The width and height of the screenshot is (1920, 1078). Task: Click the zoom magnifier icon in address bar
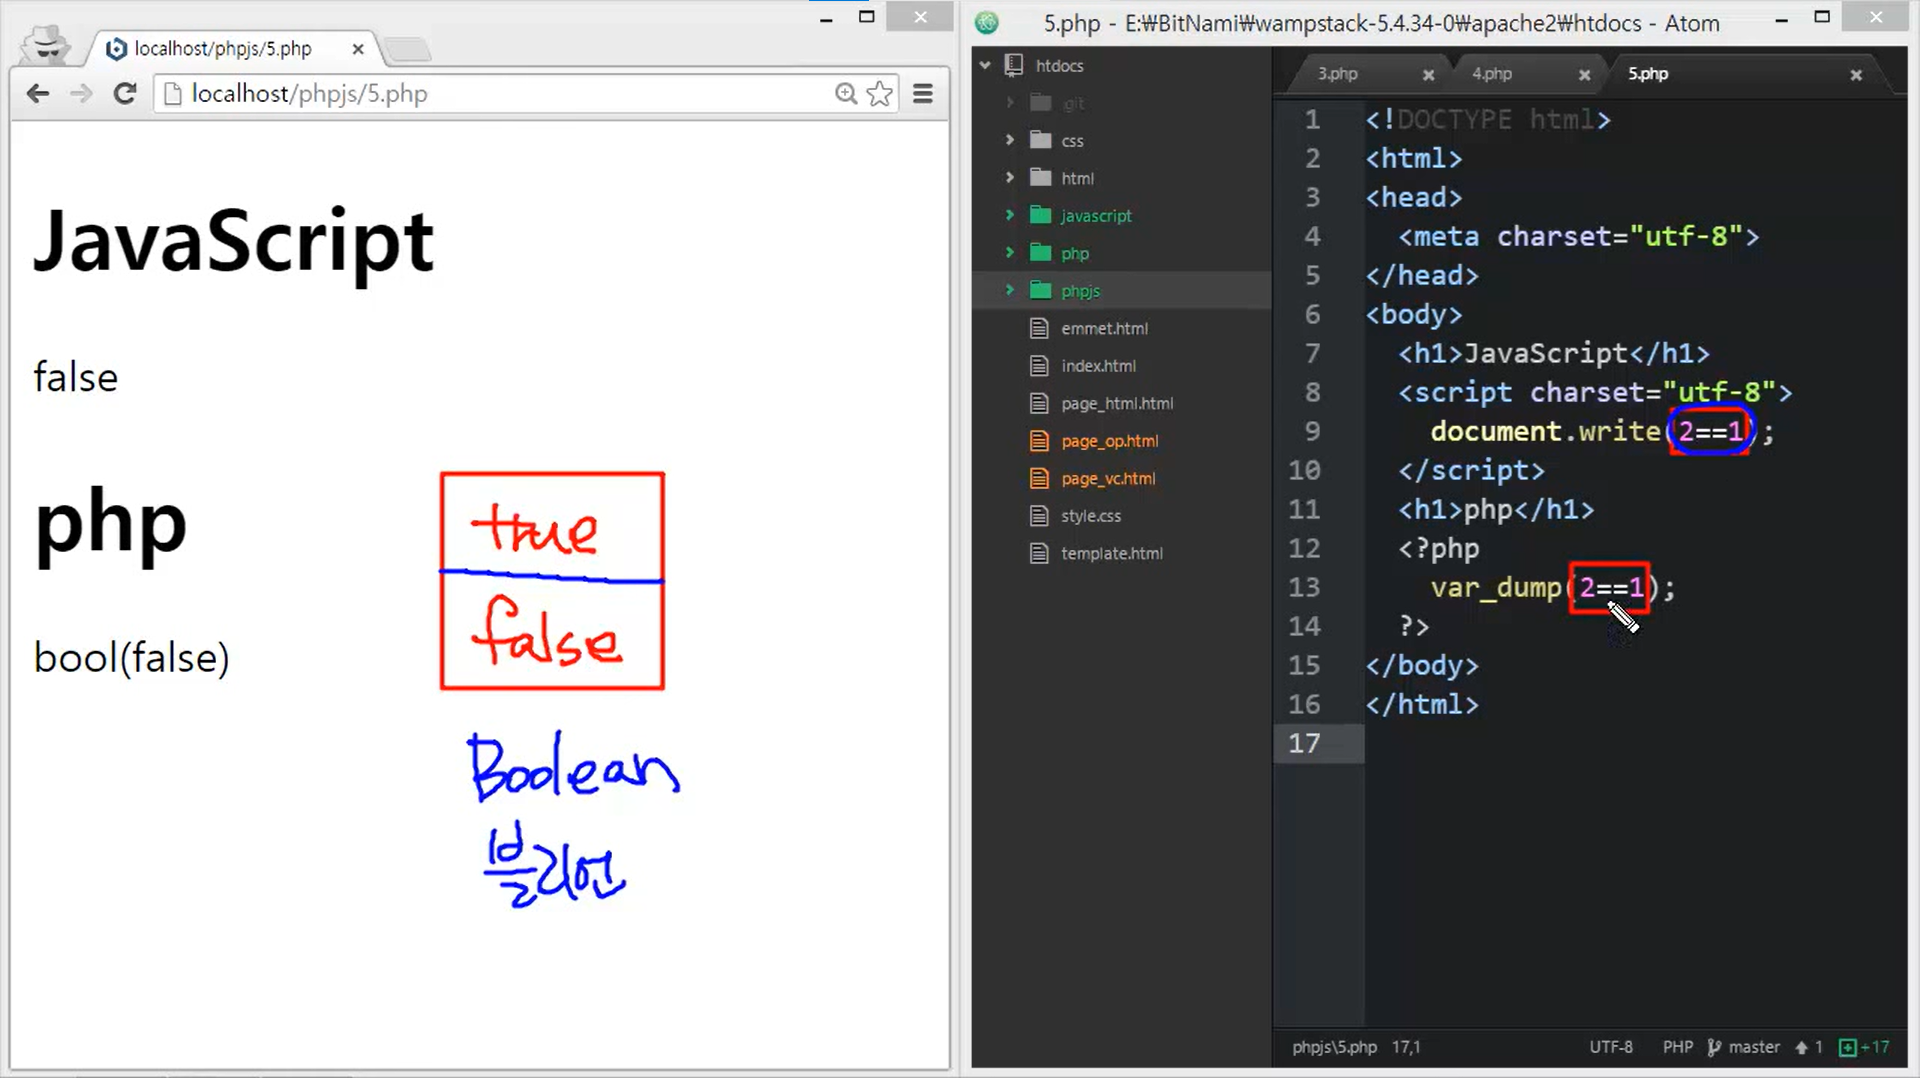click(846, 94)
